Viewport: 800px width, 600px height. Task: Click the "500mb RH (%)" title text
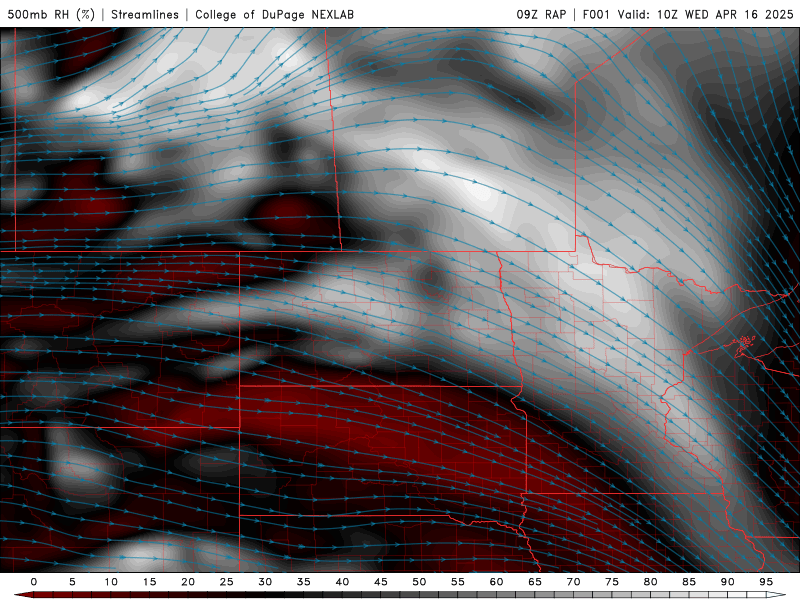point(51,14)
